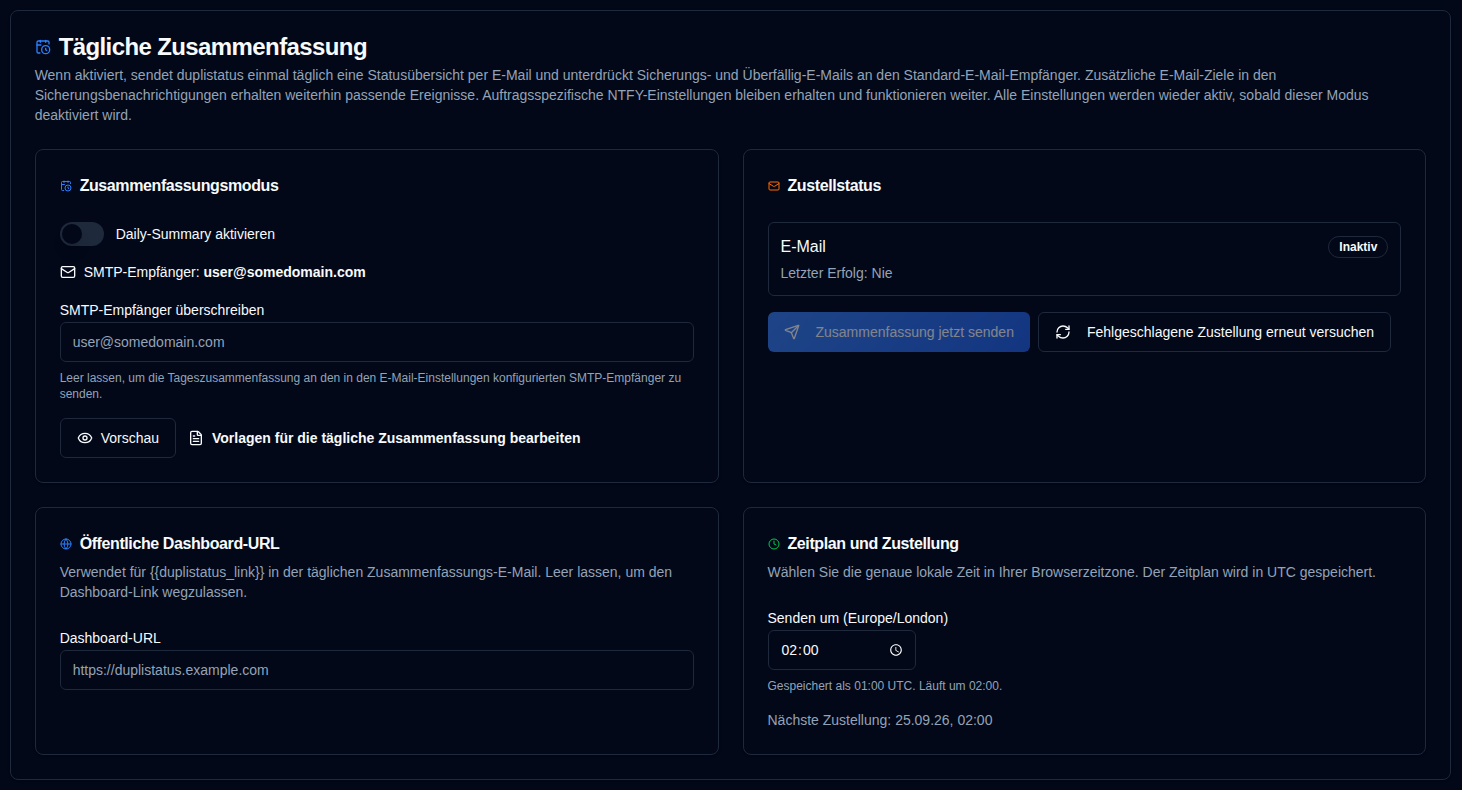Screen dimensions: 1462x790
Task: Click the Dashboard-URL field label
Action: pyautogui.click(x=110, y=638)
